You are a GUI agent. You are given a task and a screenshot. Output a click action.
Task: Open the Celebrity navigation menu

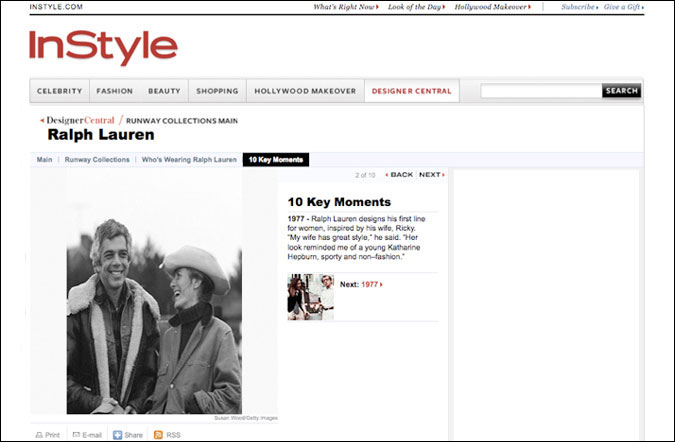59,91
